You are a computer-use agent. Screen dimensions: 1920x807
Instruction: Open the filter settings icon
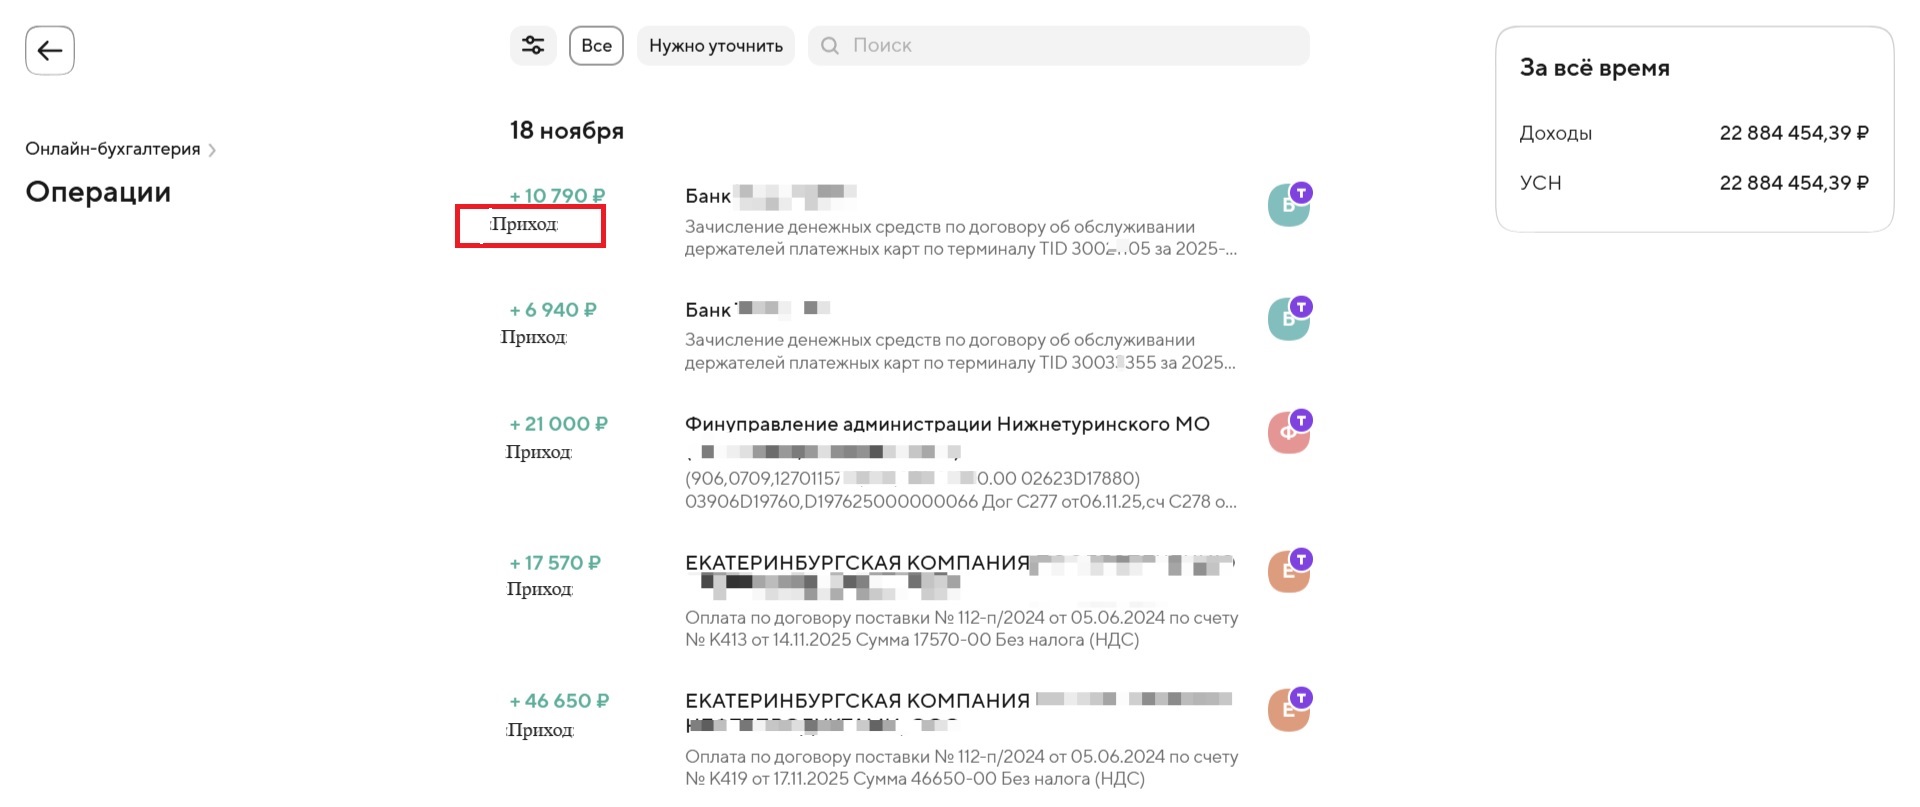coord(533,46)
